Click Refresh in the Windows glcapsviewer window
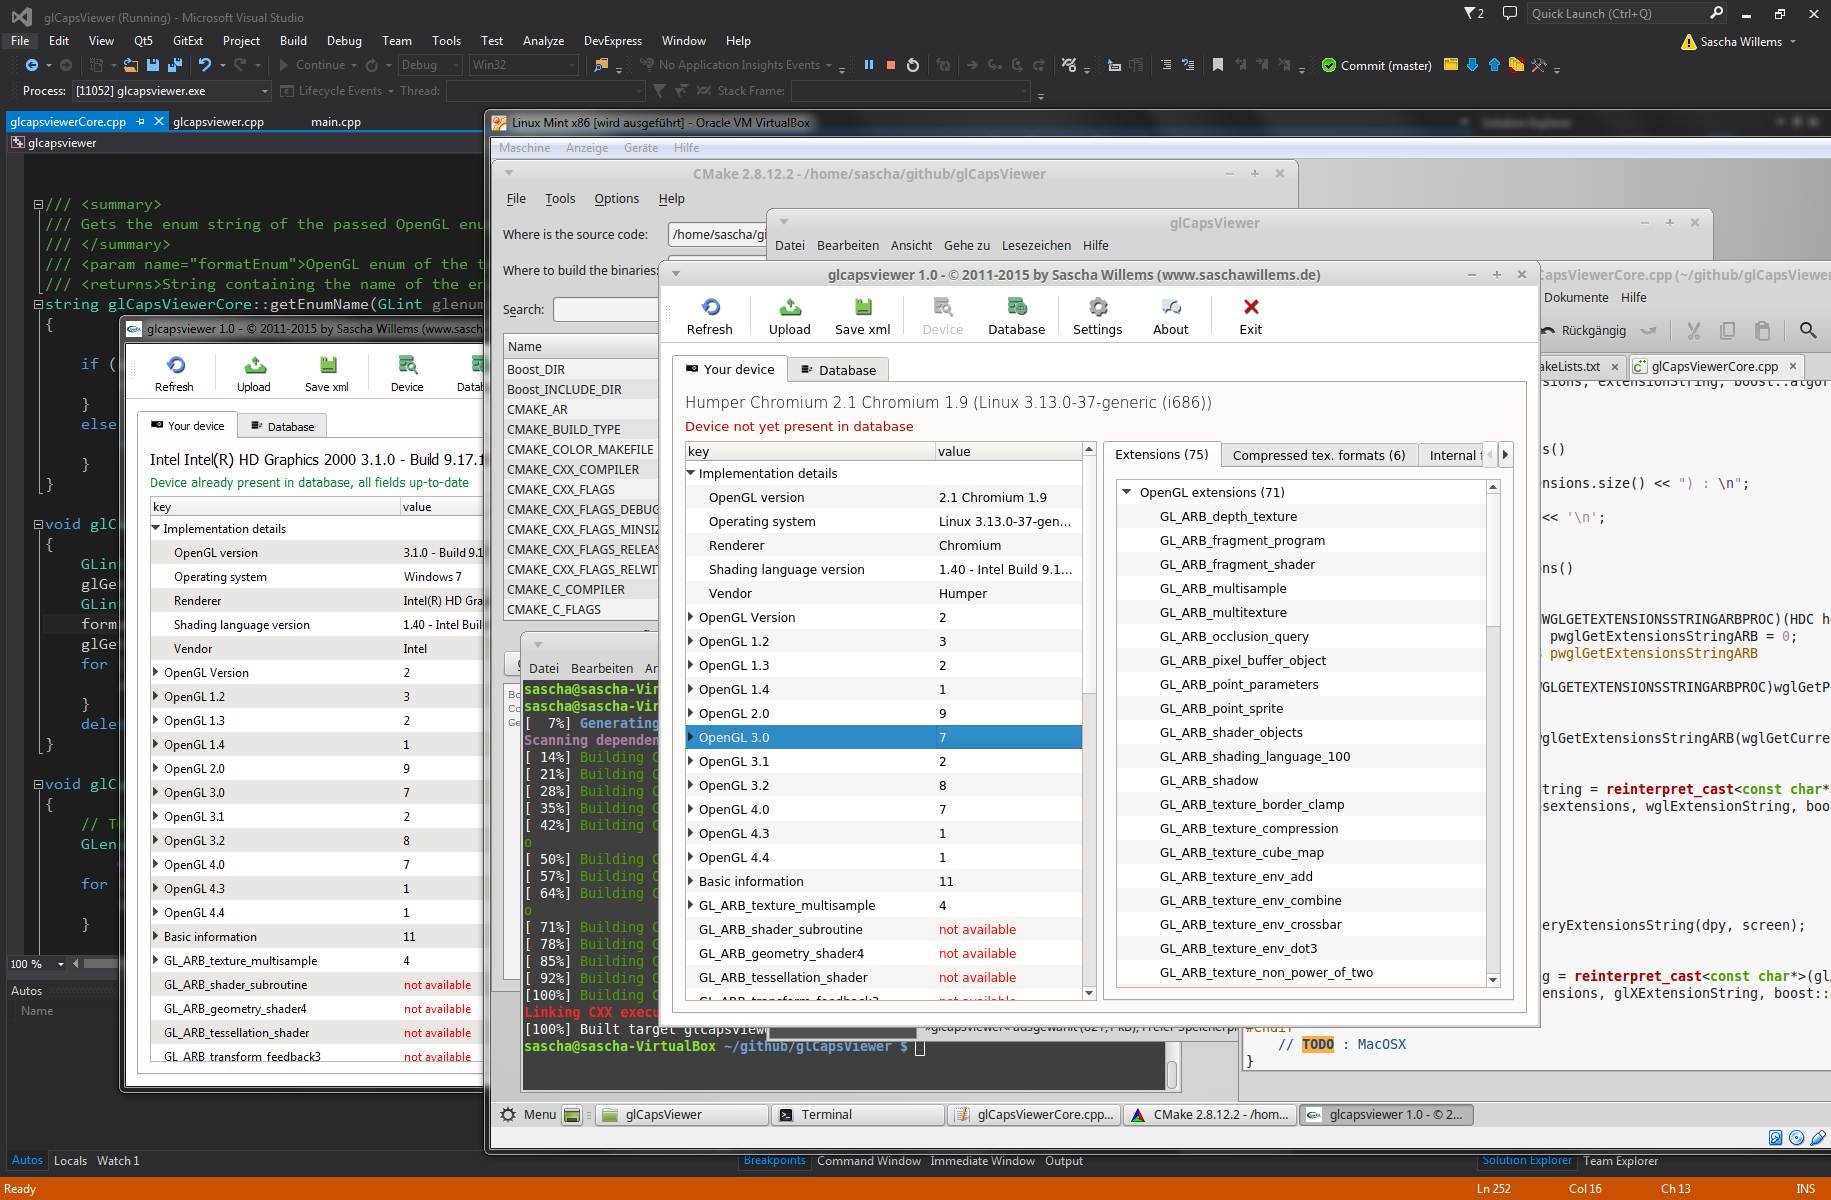Viewport: 1831px width, 1200px height. tap(175, 374)
